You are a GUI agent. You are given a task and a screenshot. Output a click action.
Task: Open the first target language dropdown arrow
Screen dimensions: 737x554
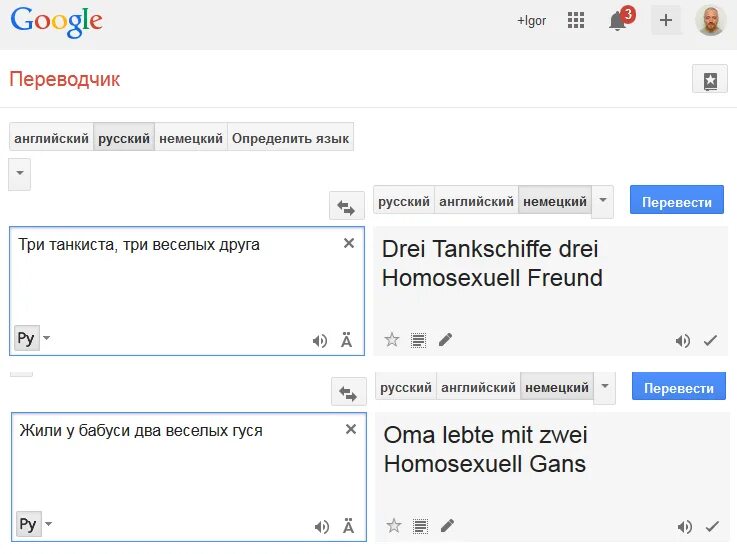point(603,201)
